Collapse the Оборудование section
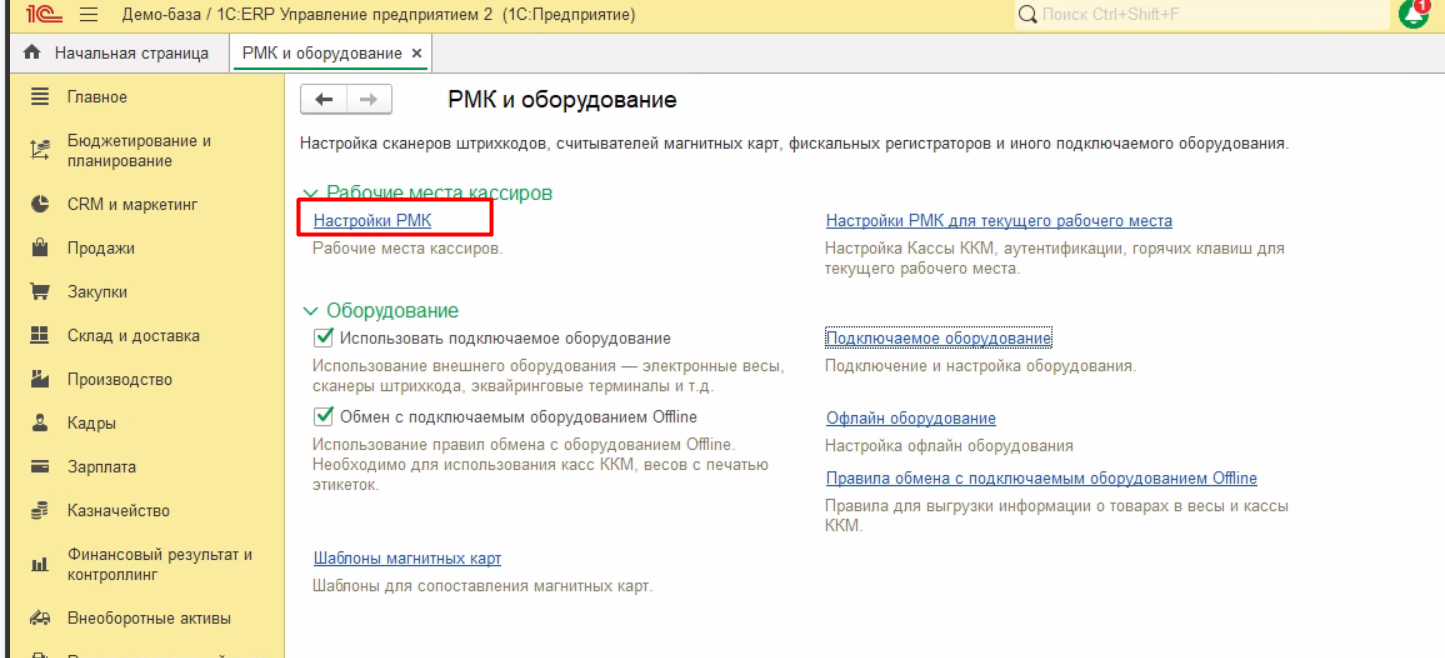Screen dimensions: 1445x658 tap(310, 311)
